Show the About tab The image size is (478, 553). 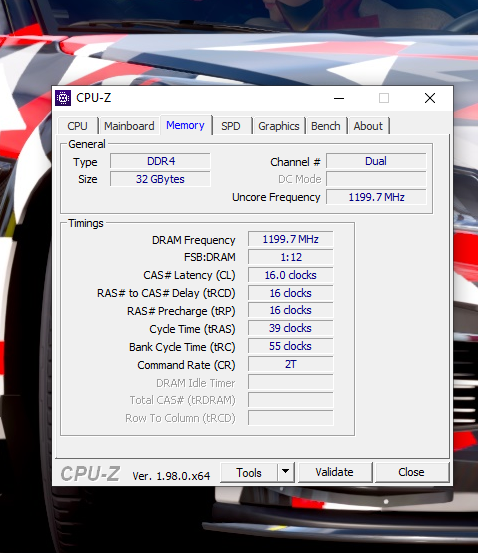pyautogui.click(x=368, y=126)
